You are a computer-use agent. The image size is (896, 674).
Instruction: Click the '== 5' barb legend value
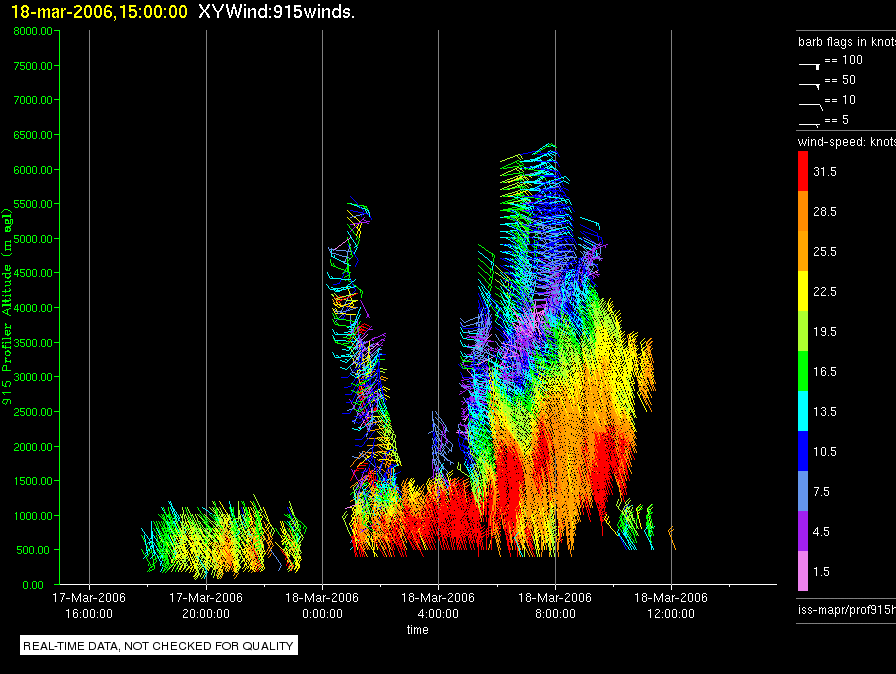point(837,120)
